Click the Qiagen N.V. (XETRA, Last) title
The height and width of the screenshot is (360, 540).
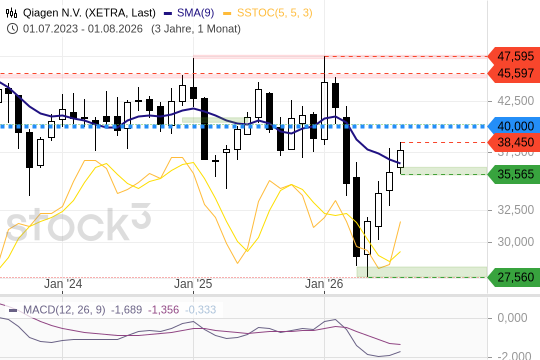pyautogui.click(x=89, y=13)
